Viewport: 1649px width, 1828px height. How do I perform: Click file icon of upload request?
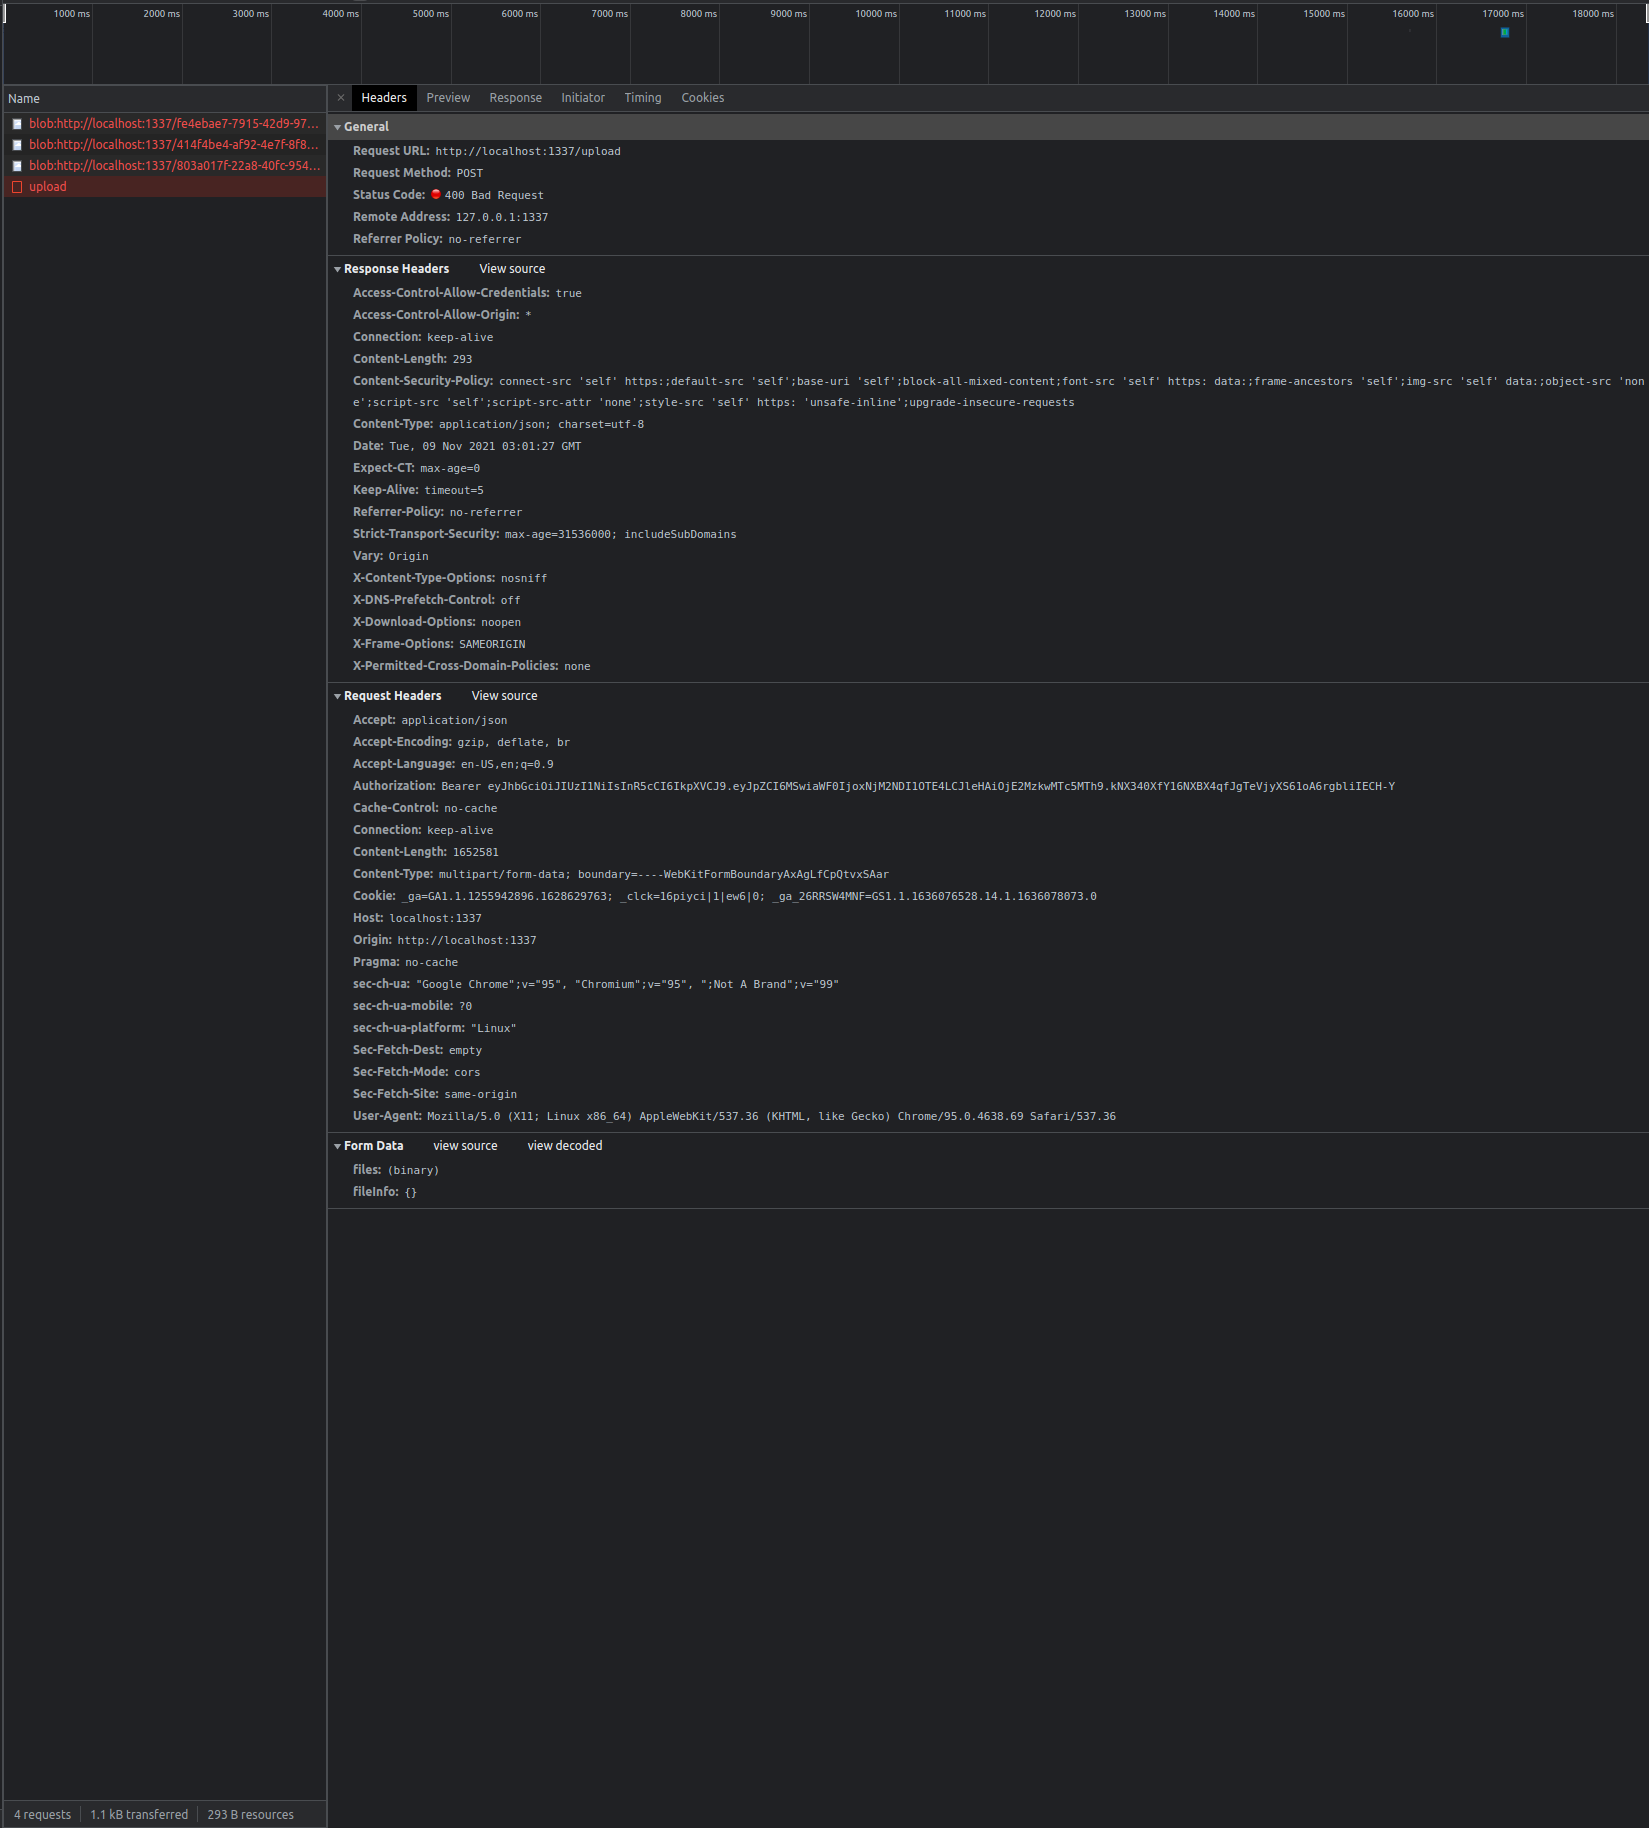(17, 187)
